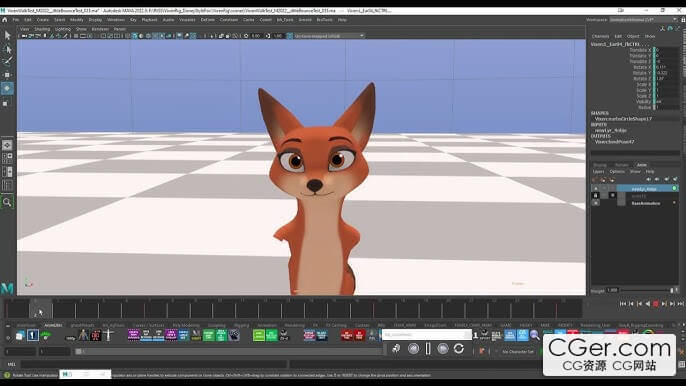686x386 pixels.
Task: Open layer editor Options menu
Action: pyautogui.click(x=617, y=172)
